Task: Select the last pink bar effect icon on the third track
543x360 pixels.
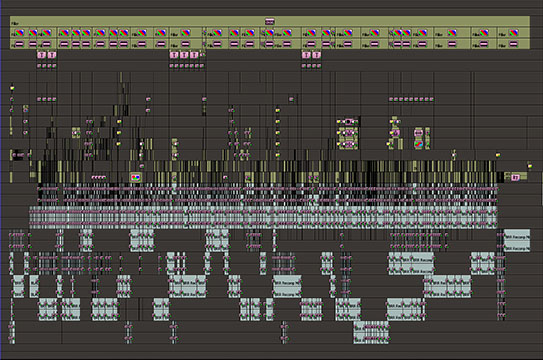Action: pyautogui.click(x=513, y=44)
